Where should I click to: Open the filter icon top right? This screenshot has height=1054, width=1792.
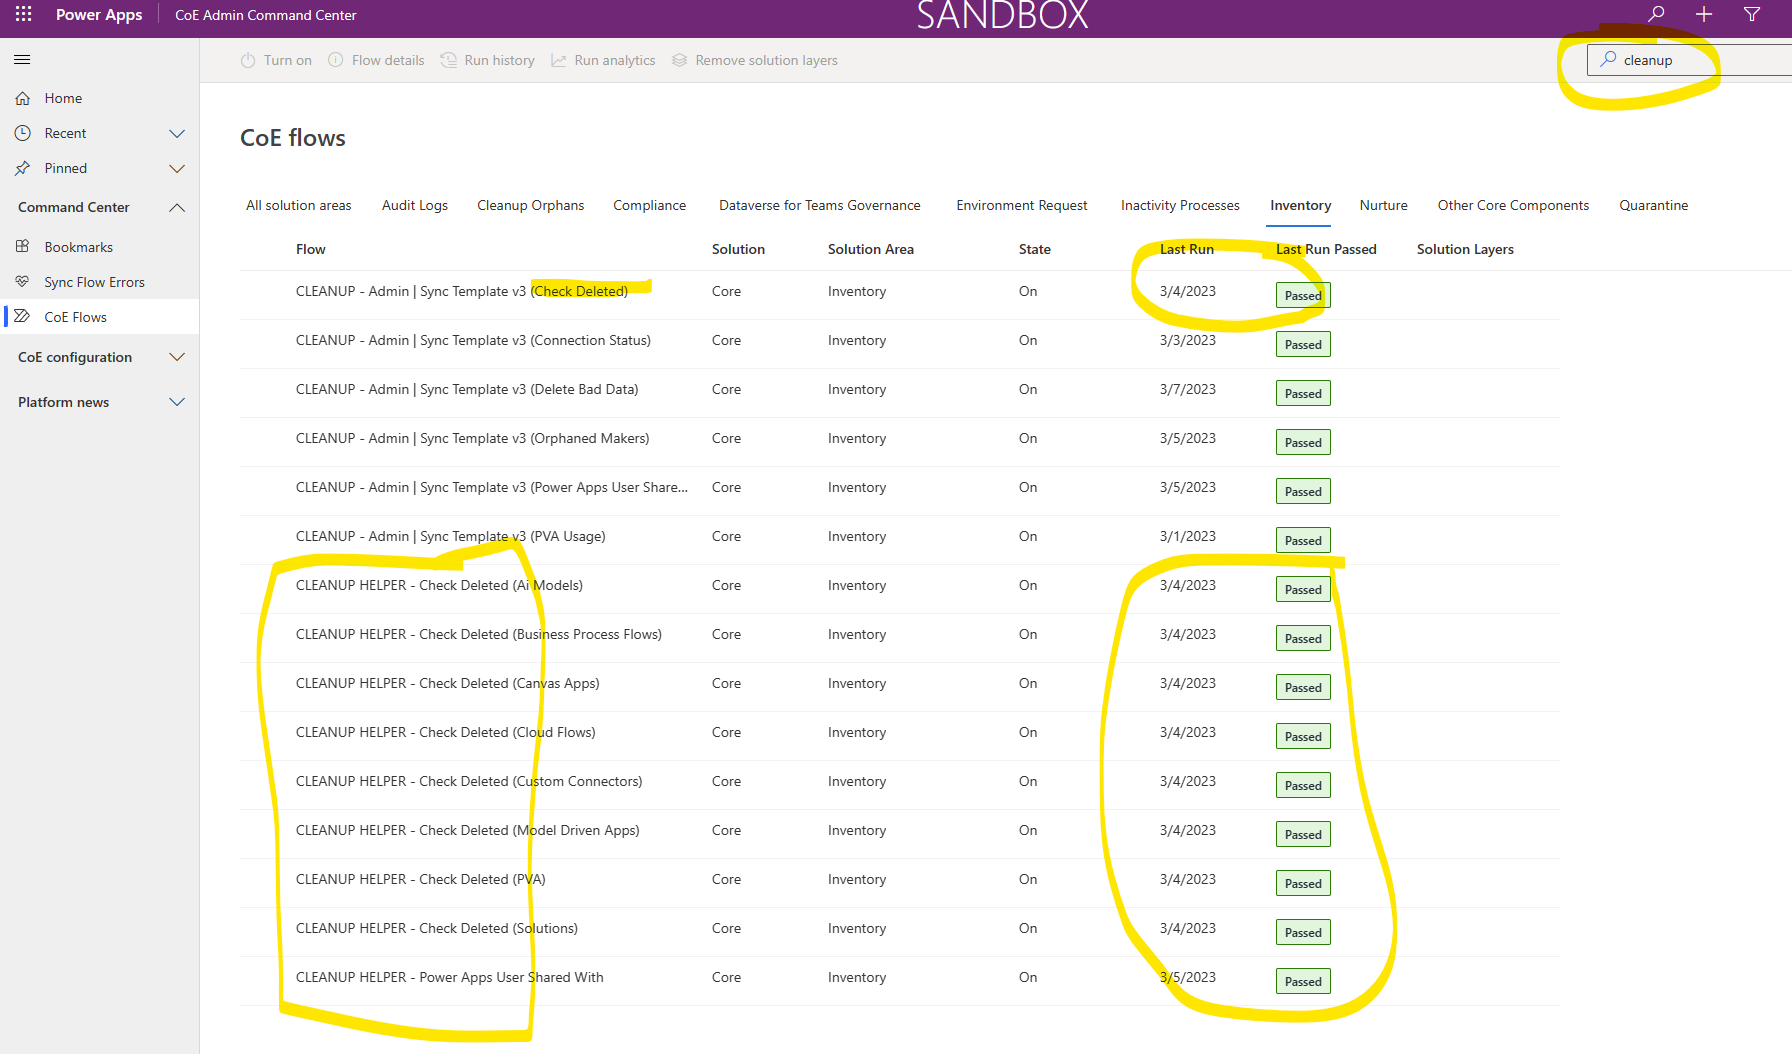coord(1752,14)
